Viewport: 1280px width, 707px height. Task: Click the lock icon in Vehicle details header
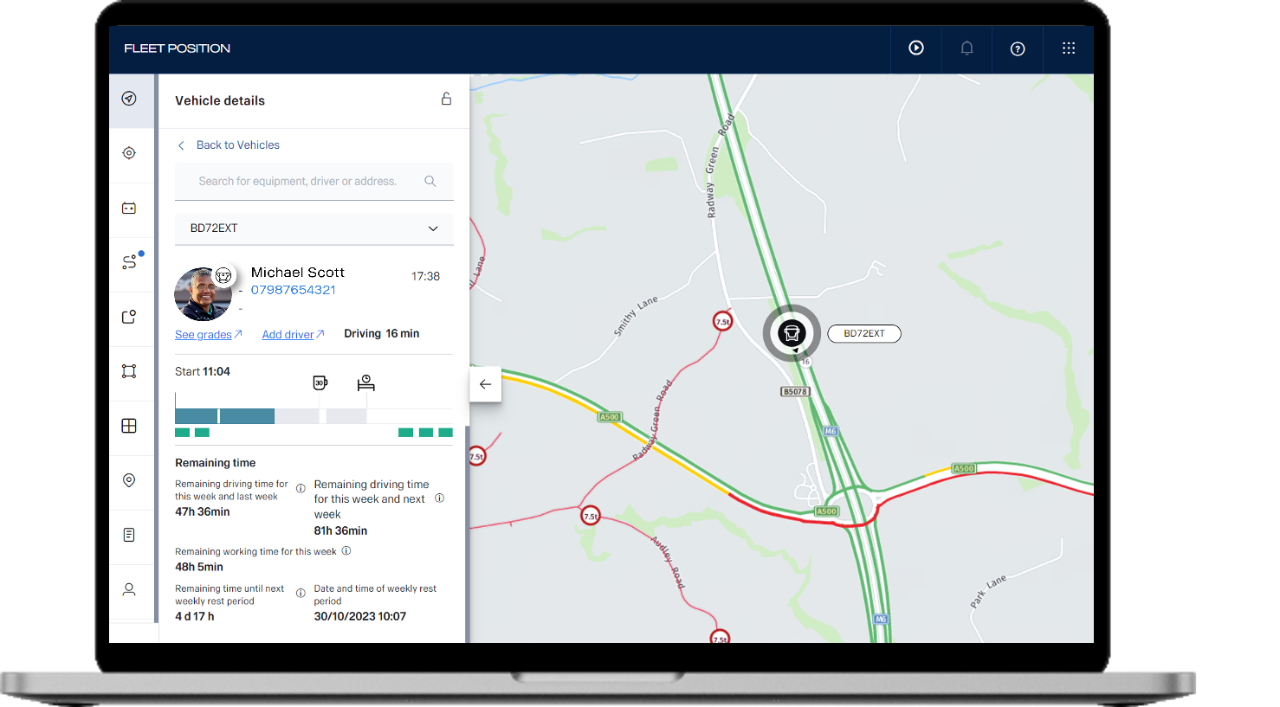tap(446, 99)
